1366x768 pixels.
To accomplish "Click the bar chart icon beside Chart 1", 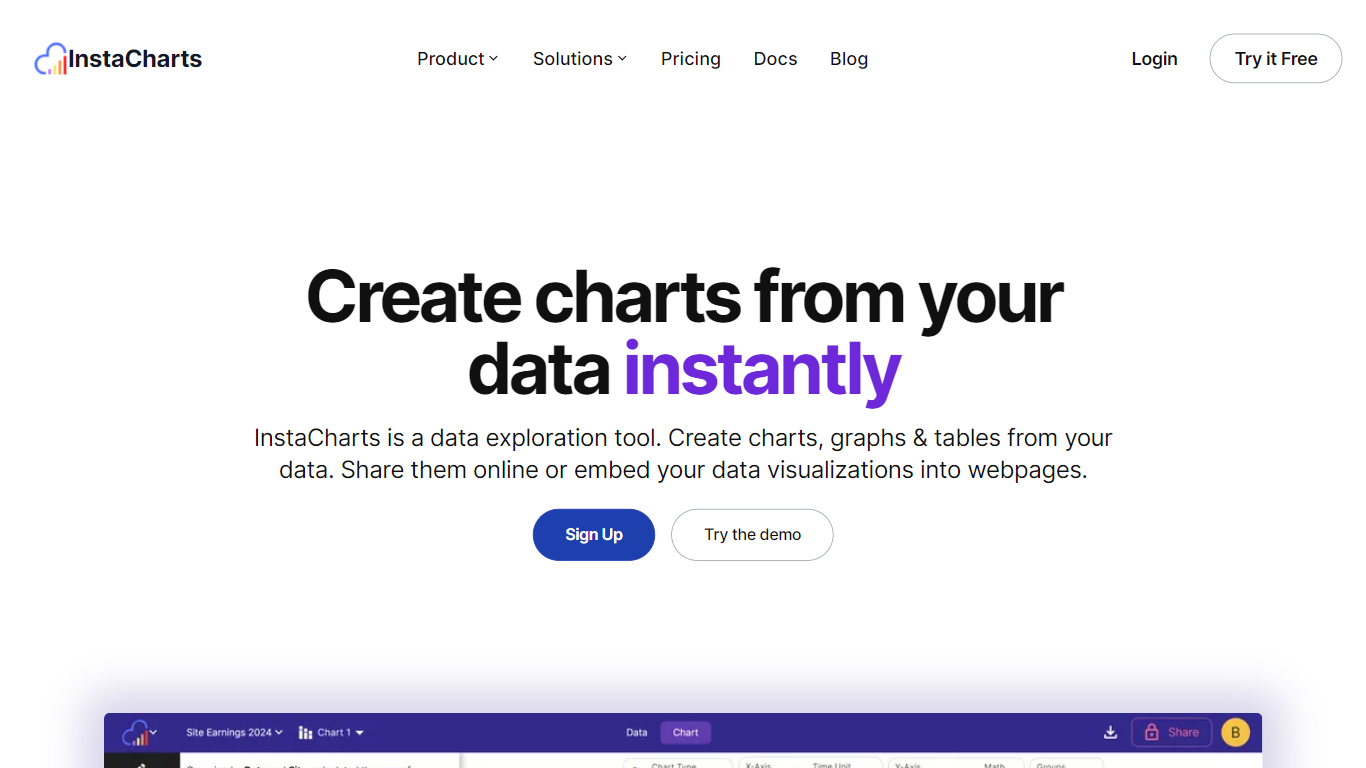I will click(306, 733).
